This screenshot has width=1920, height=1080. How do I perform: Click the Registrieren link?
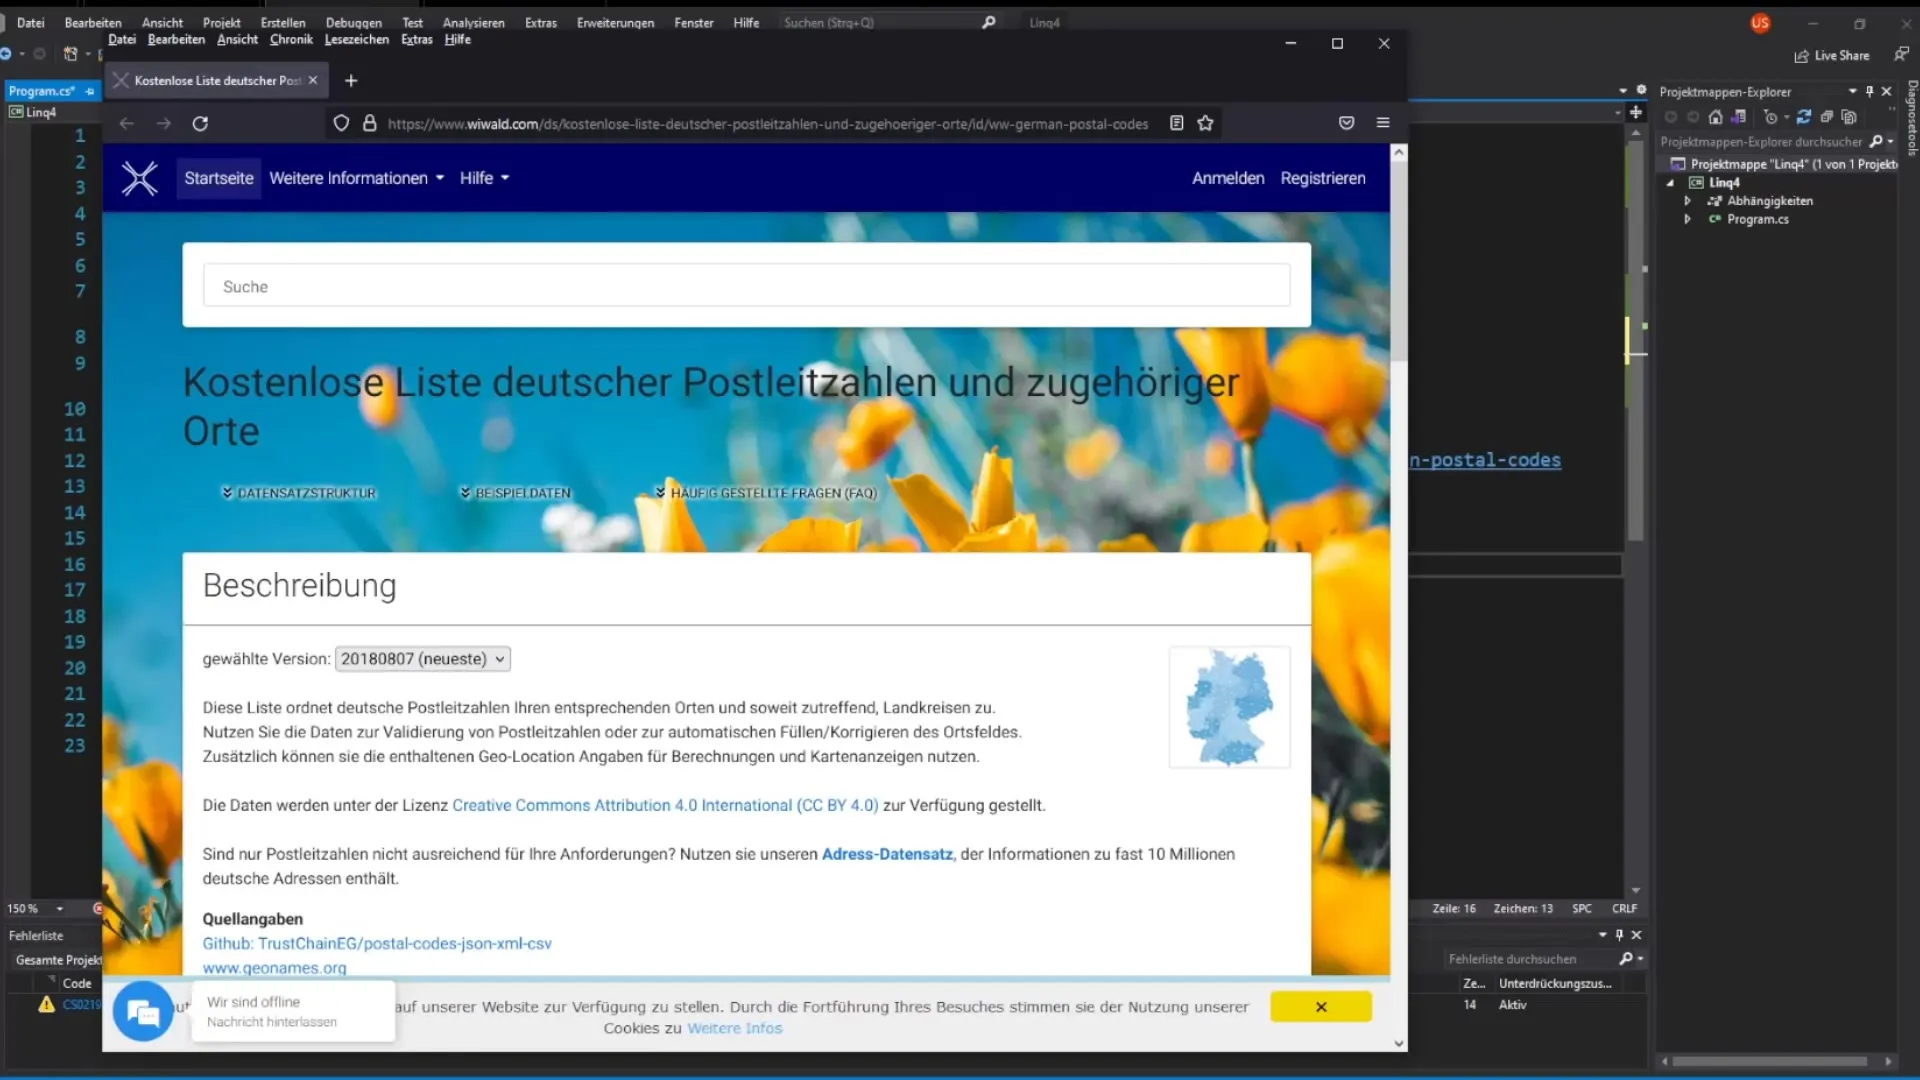(1322, 178)
